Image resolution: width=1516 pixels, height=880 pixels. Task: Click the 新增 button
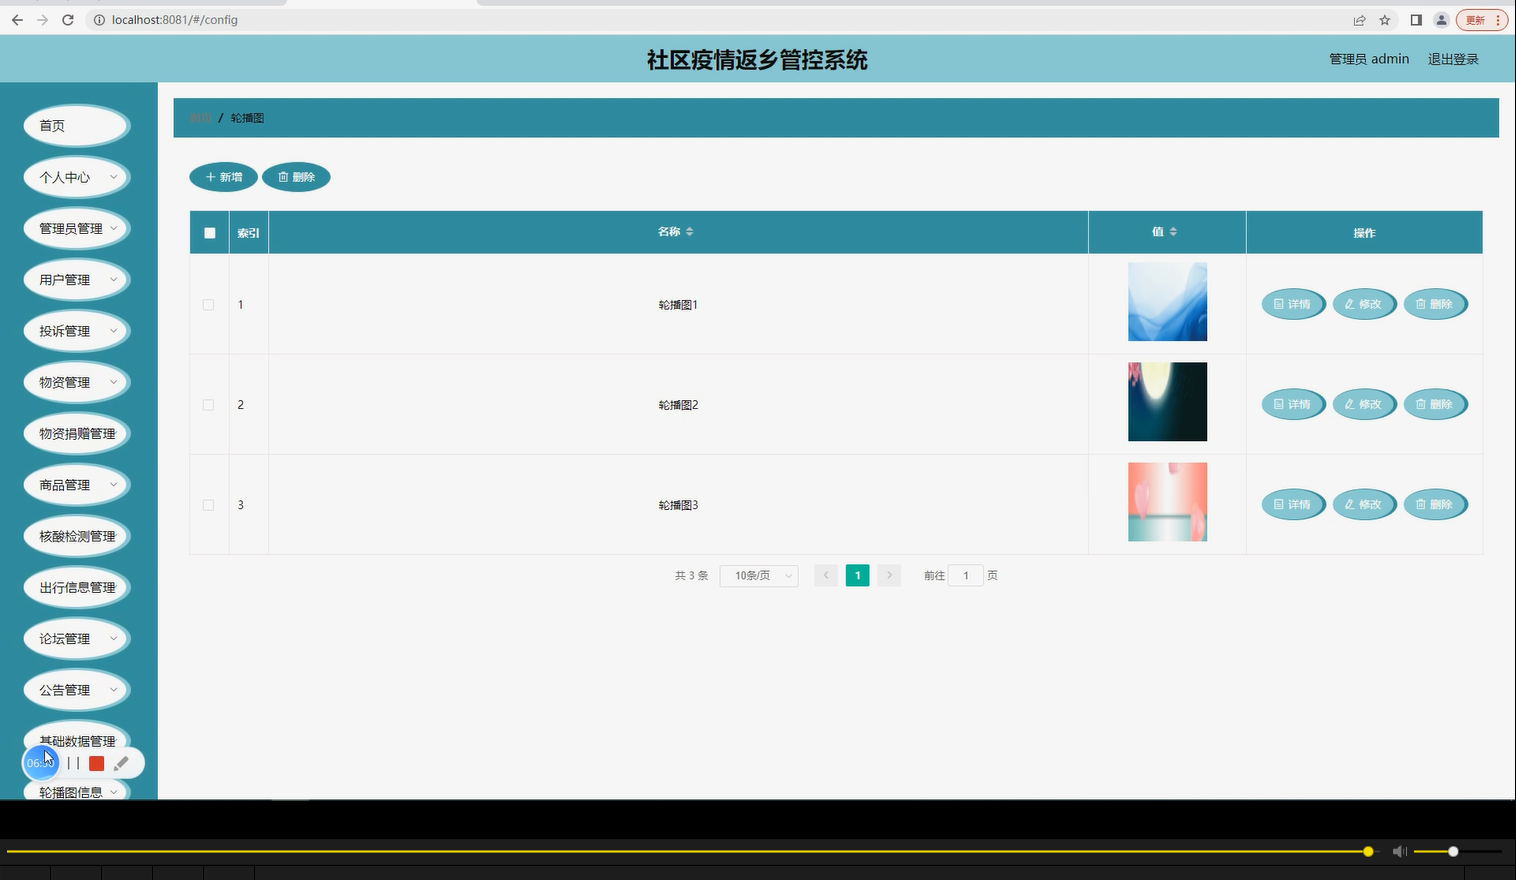pos(223,177)
